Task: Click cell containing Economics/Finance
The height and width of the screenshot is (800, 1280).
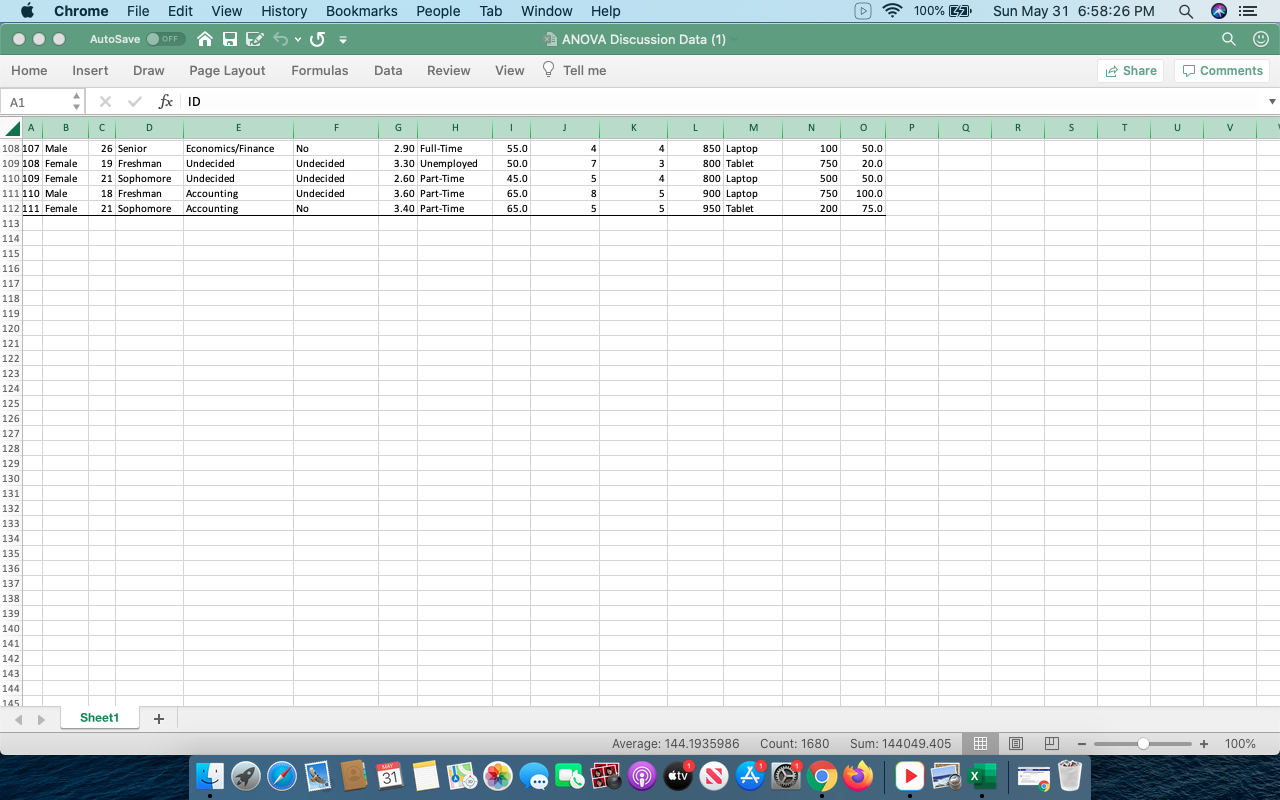Action: tap(238, 148)
